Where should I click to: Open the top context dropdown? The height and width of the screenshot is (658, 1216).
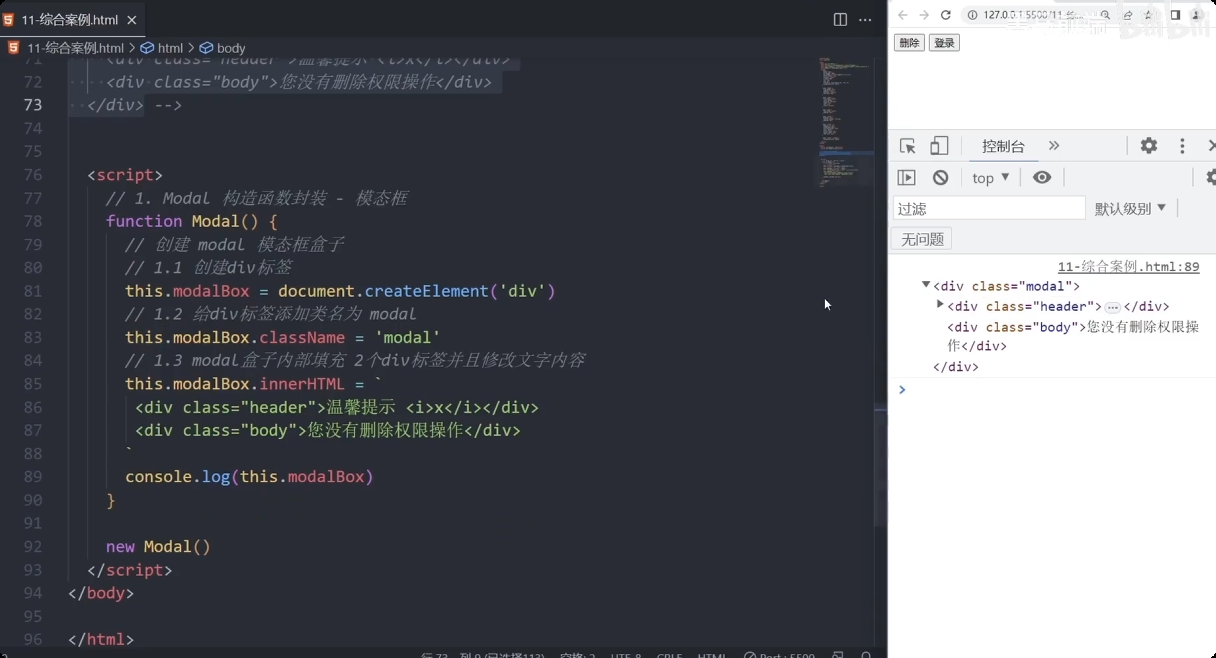(x=991, y=177)
